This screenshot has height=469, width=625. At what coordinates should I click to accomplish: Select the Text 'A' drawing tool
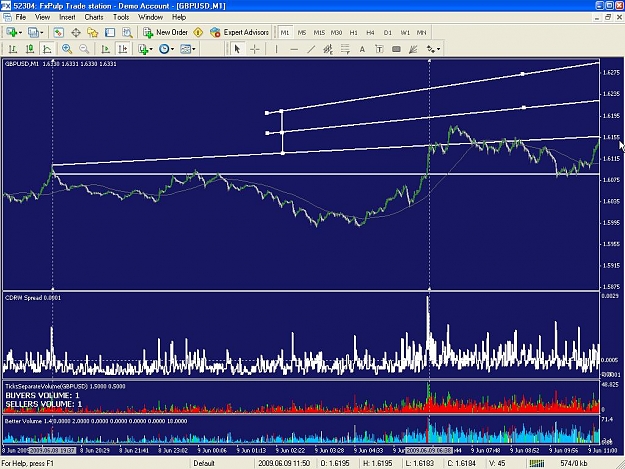362,49
